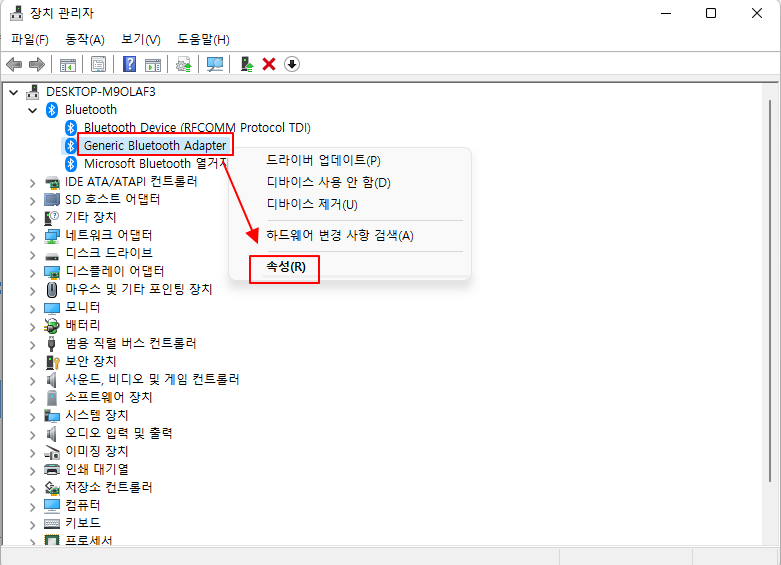Open the 도움말(H) menu
This screenshot has height=565, width=781.
pyautogui.click(x=203, y=39)
